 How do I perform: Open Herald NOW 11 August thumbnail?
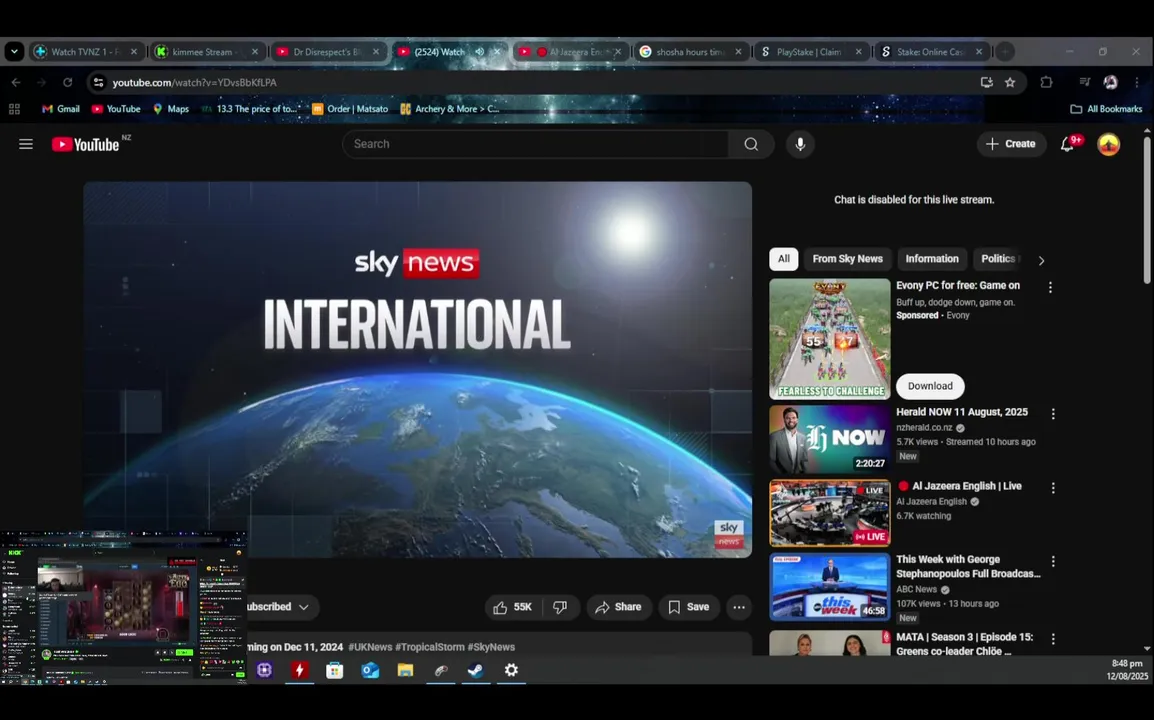click(829, 440)
